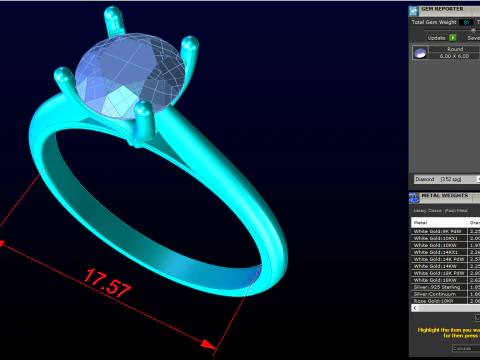
Task: Click the Metal column header
Action: click(x=439, y=222)
